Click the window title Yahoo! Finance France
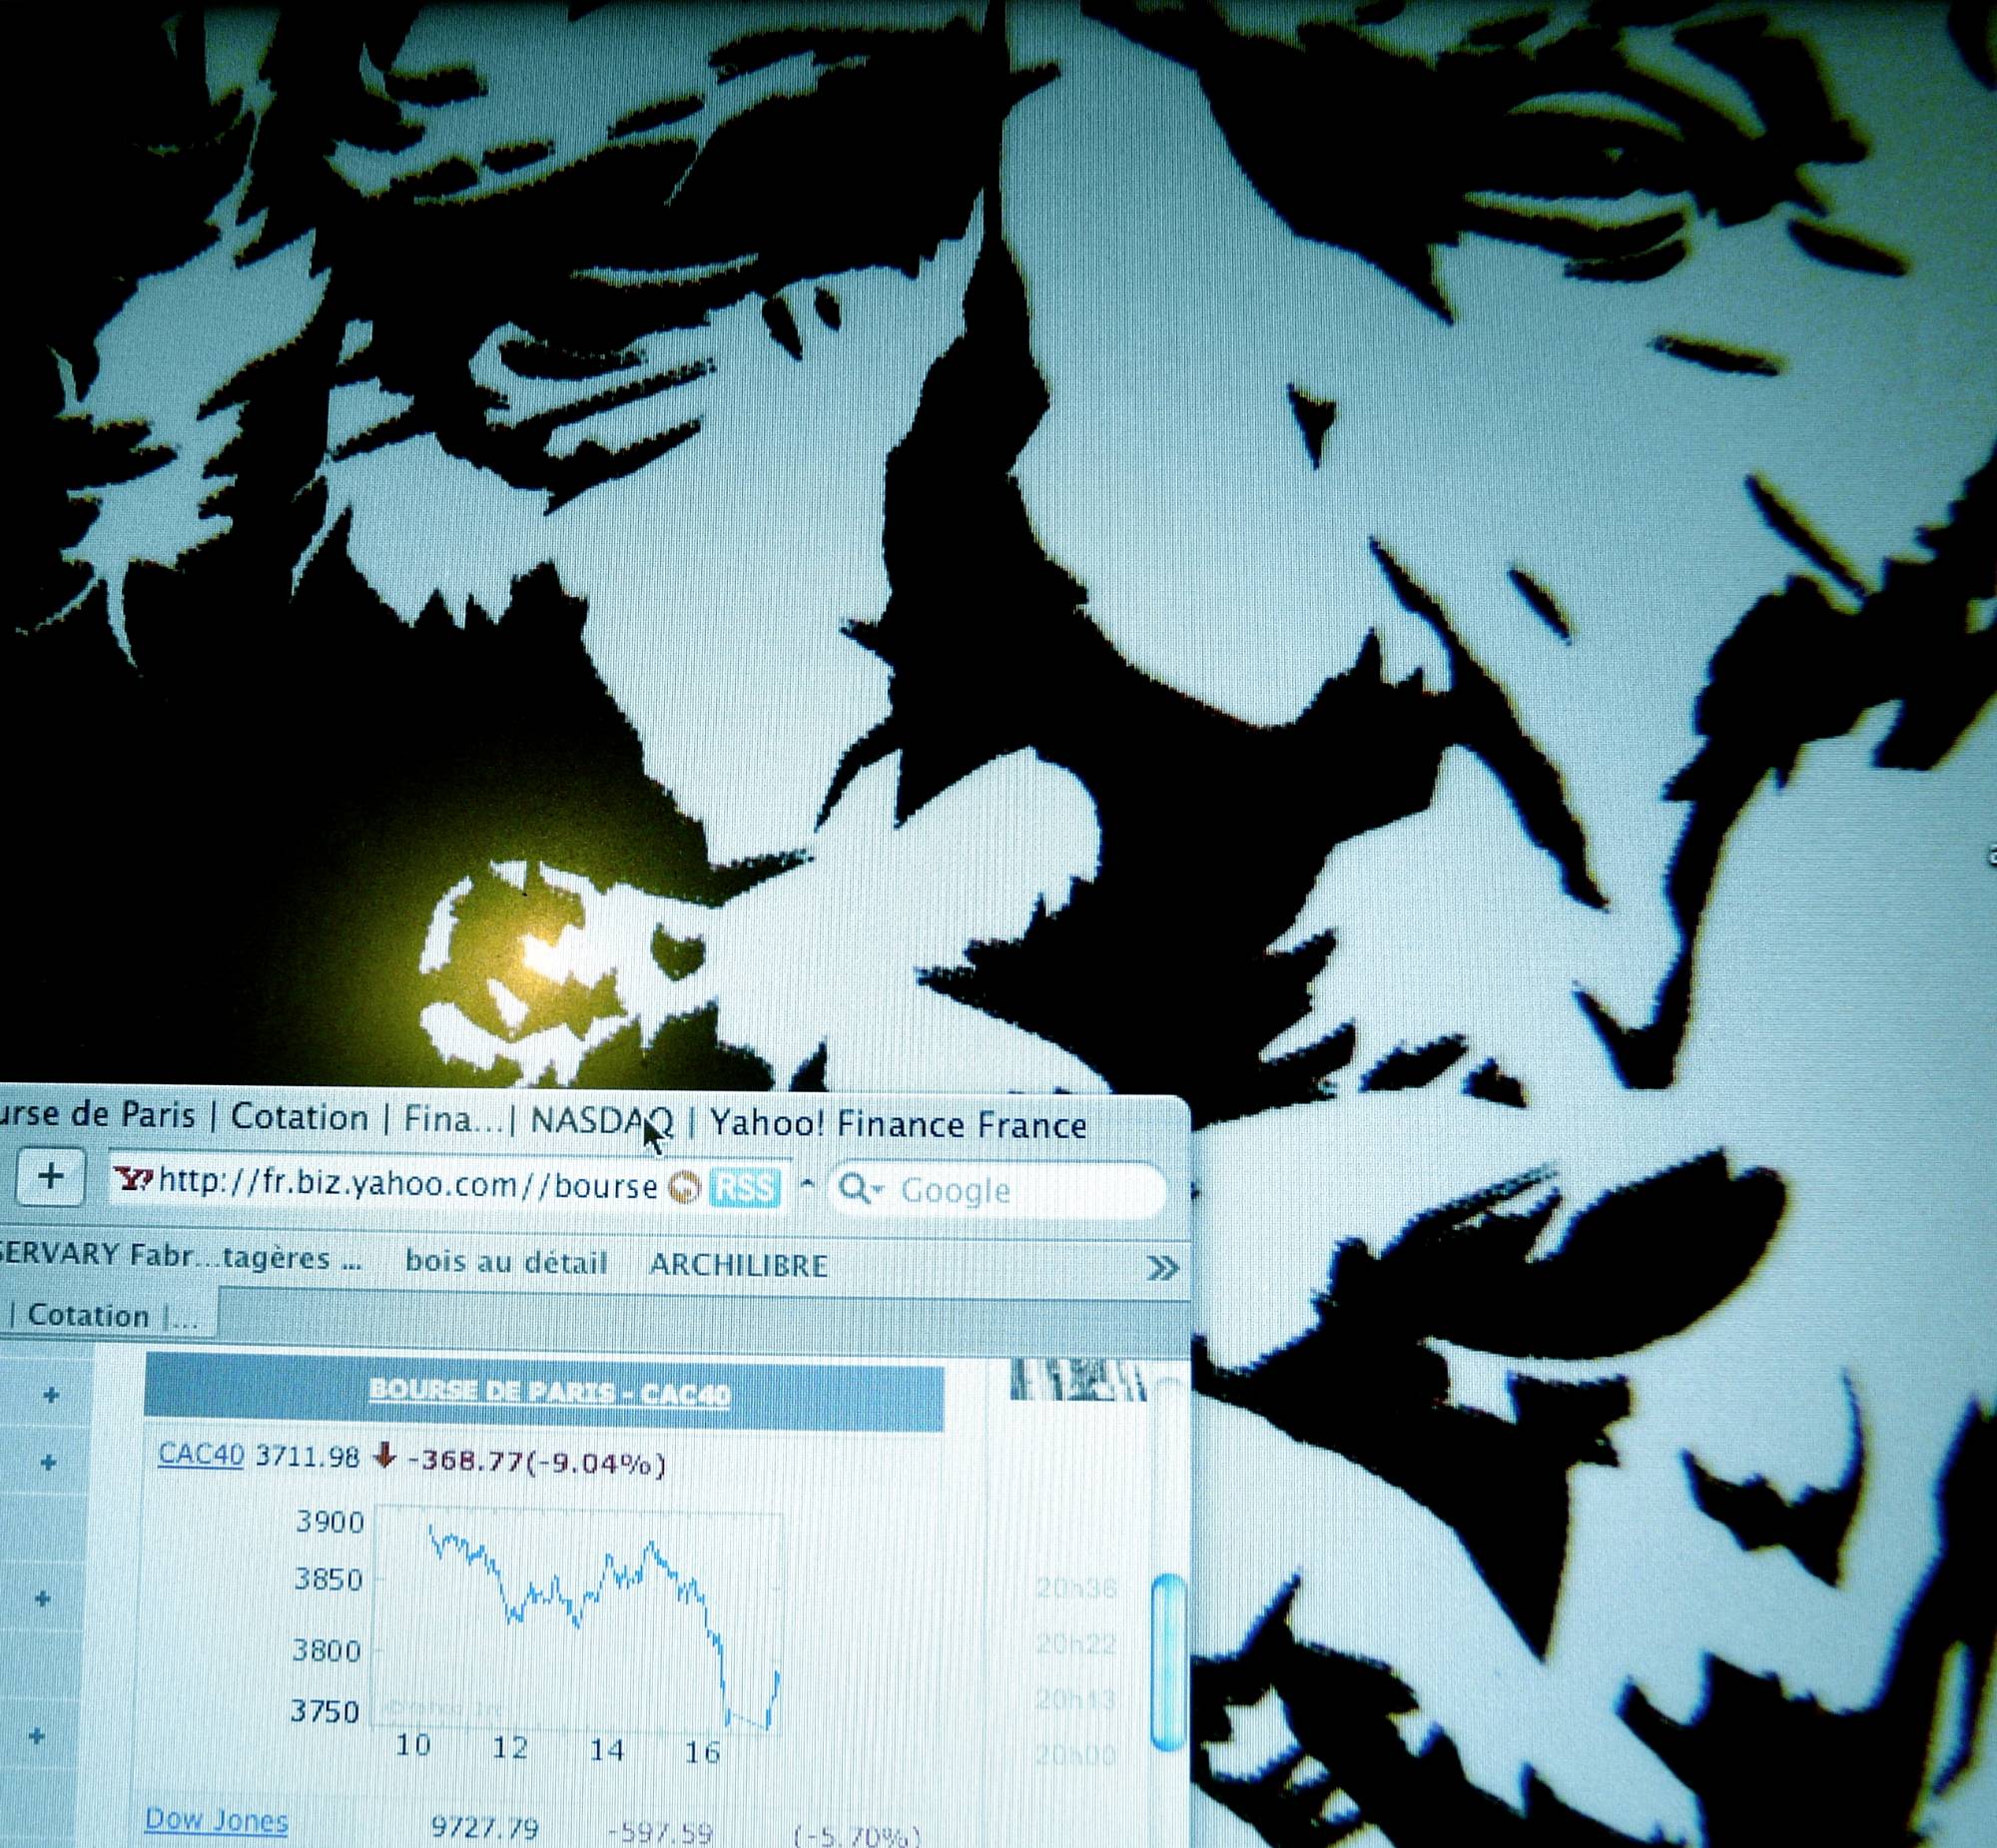1997x1848 pixels. (x=898, y=1125)
